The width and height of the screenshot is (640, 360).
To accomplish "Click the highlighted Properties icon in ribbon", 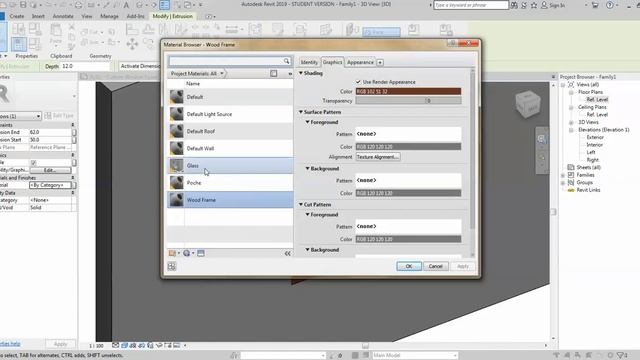I will [x=19, y=44].
